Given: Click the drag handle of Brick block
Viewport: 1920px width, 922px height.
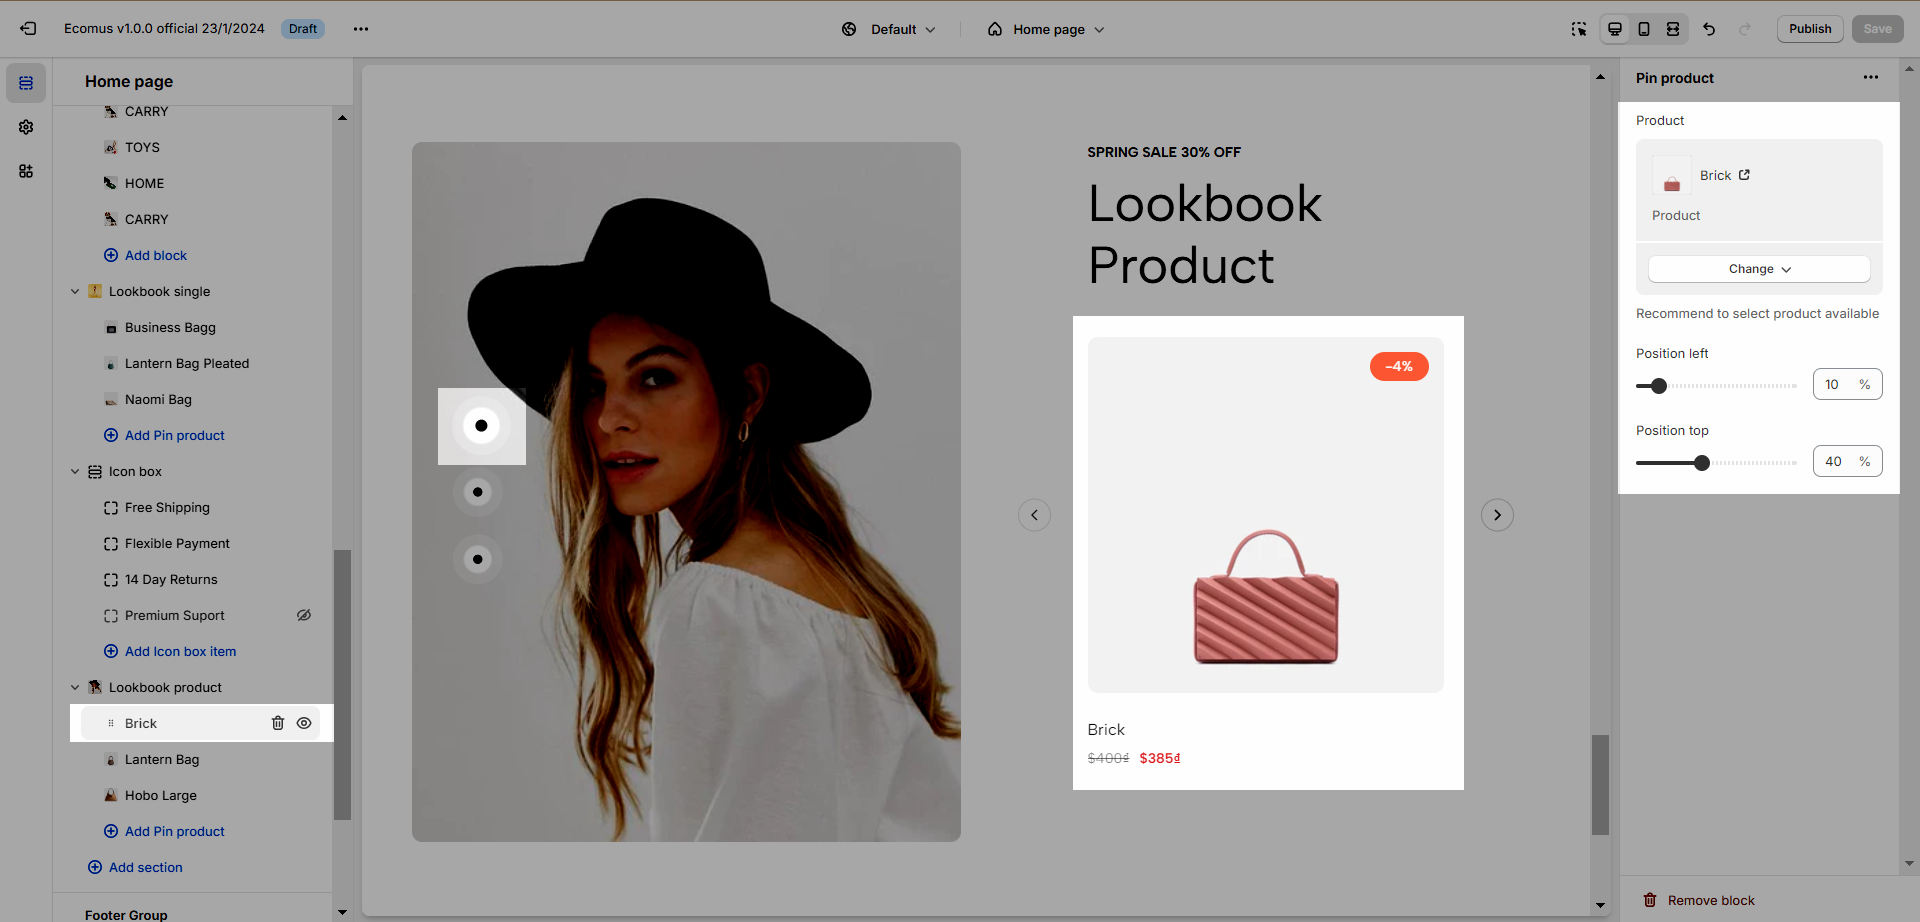Looking at the screenshot, I should tap(111, 723).
